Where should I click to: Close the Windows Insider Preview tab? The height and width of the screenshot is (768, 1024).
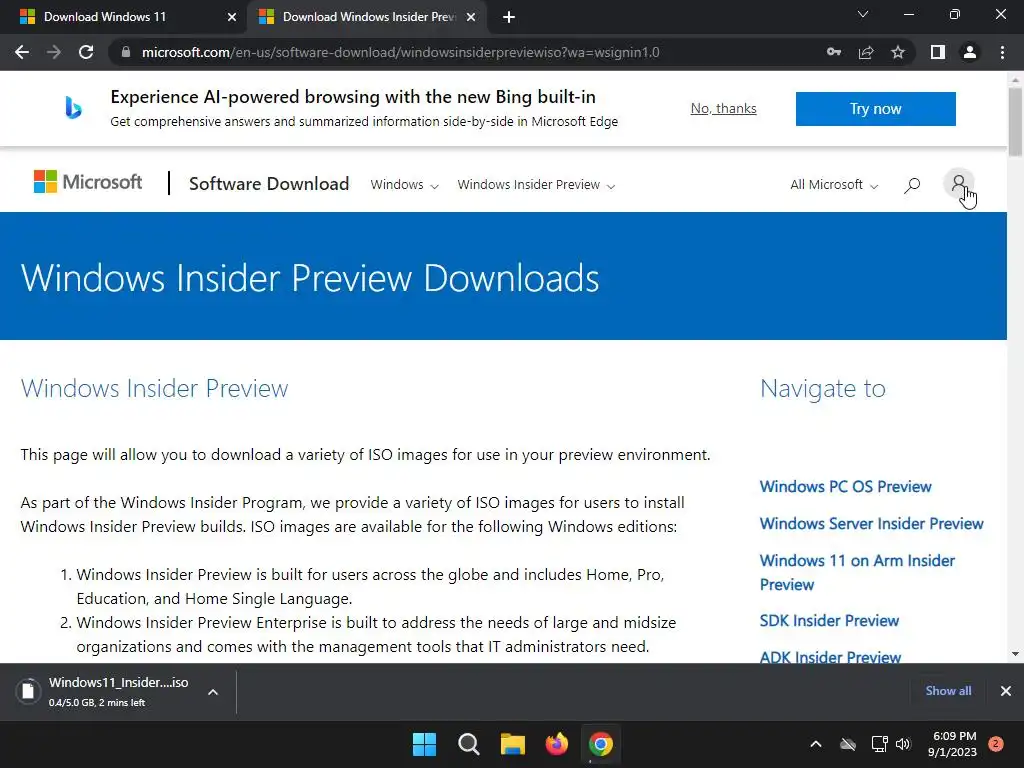pos(471,17)
